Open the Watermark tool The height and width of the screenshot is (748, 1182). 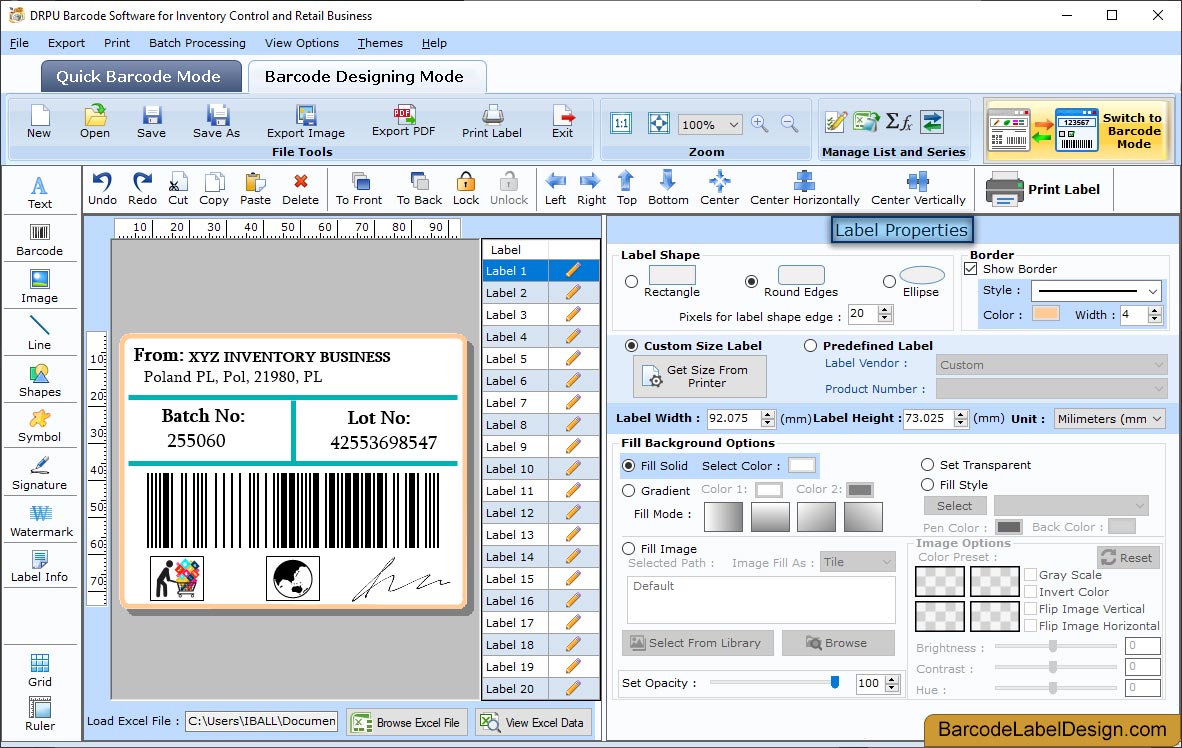[x=41, y=521]
